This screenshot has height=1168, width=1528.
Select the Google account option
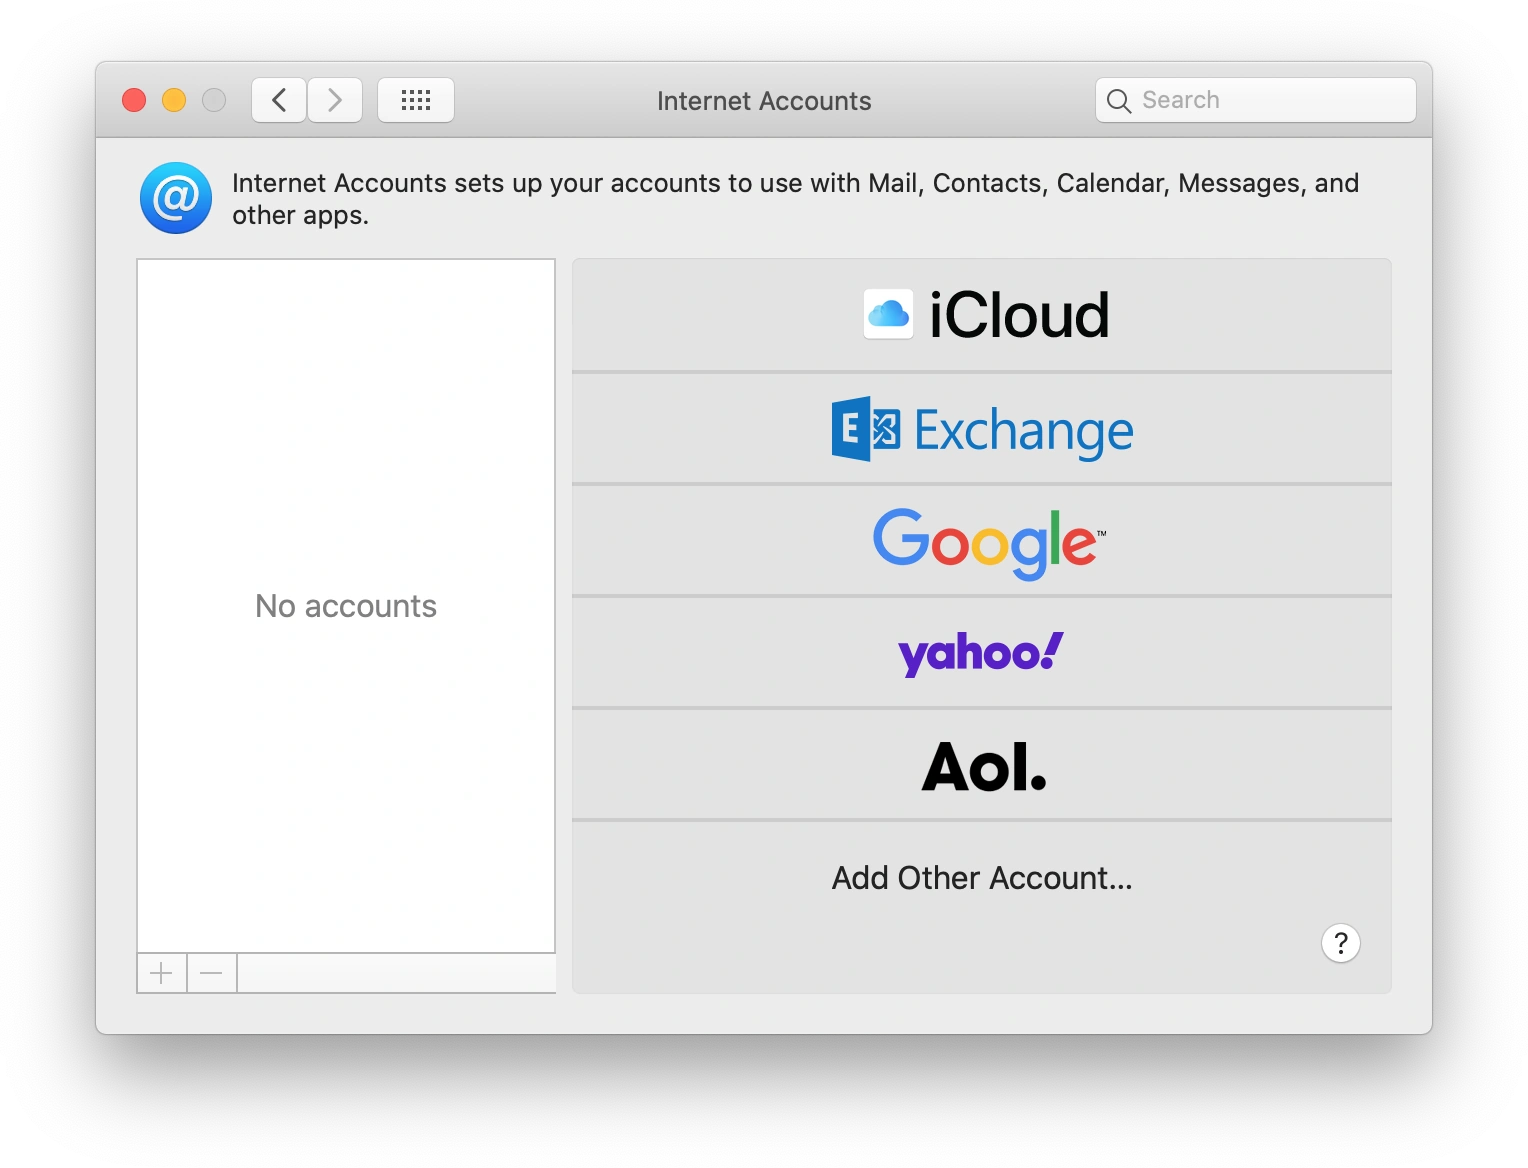click(982, 541)
